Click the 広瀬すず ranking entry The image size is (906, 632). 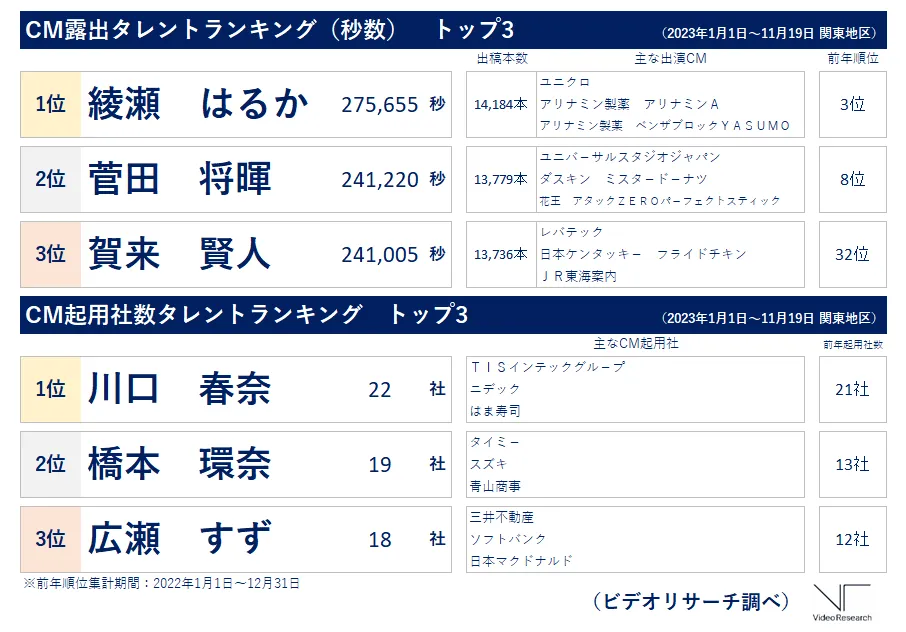(x=236, y=540)
